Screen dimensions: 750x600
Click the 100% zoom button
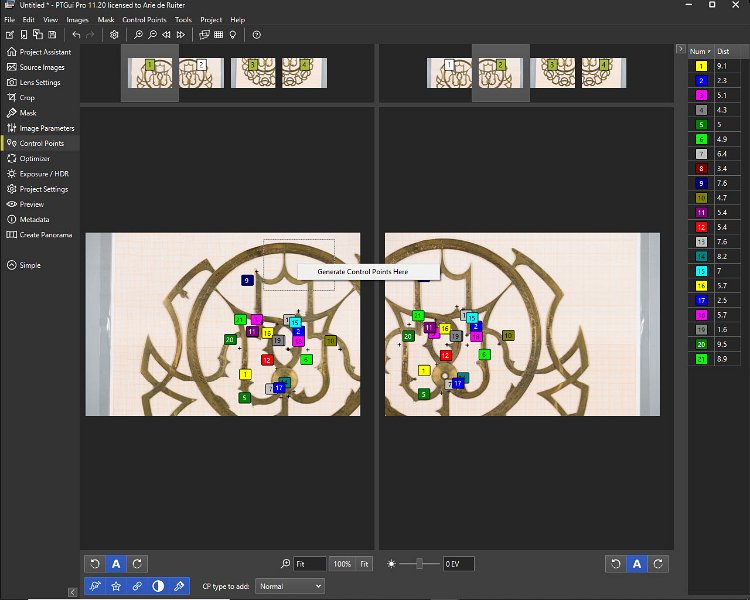pyautogui.click(x=342, y=564)
